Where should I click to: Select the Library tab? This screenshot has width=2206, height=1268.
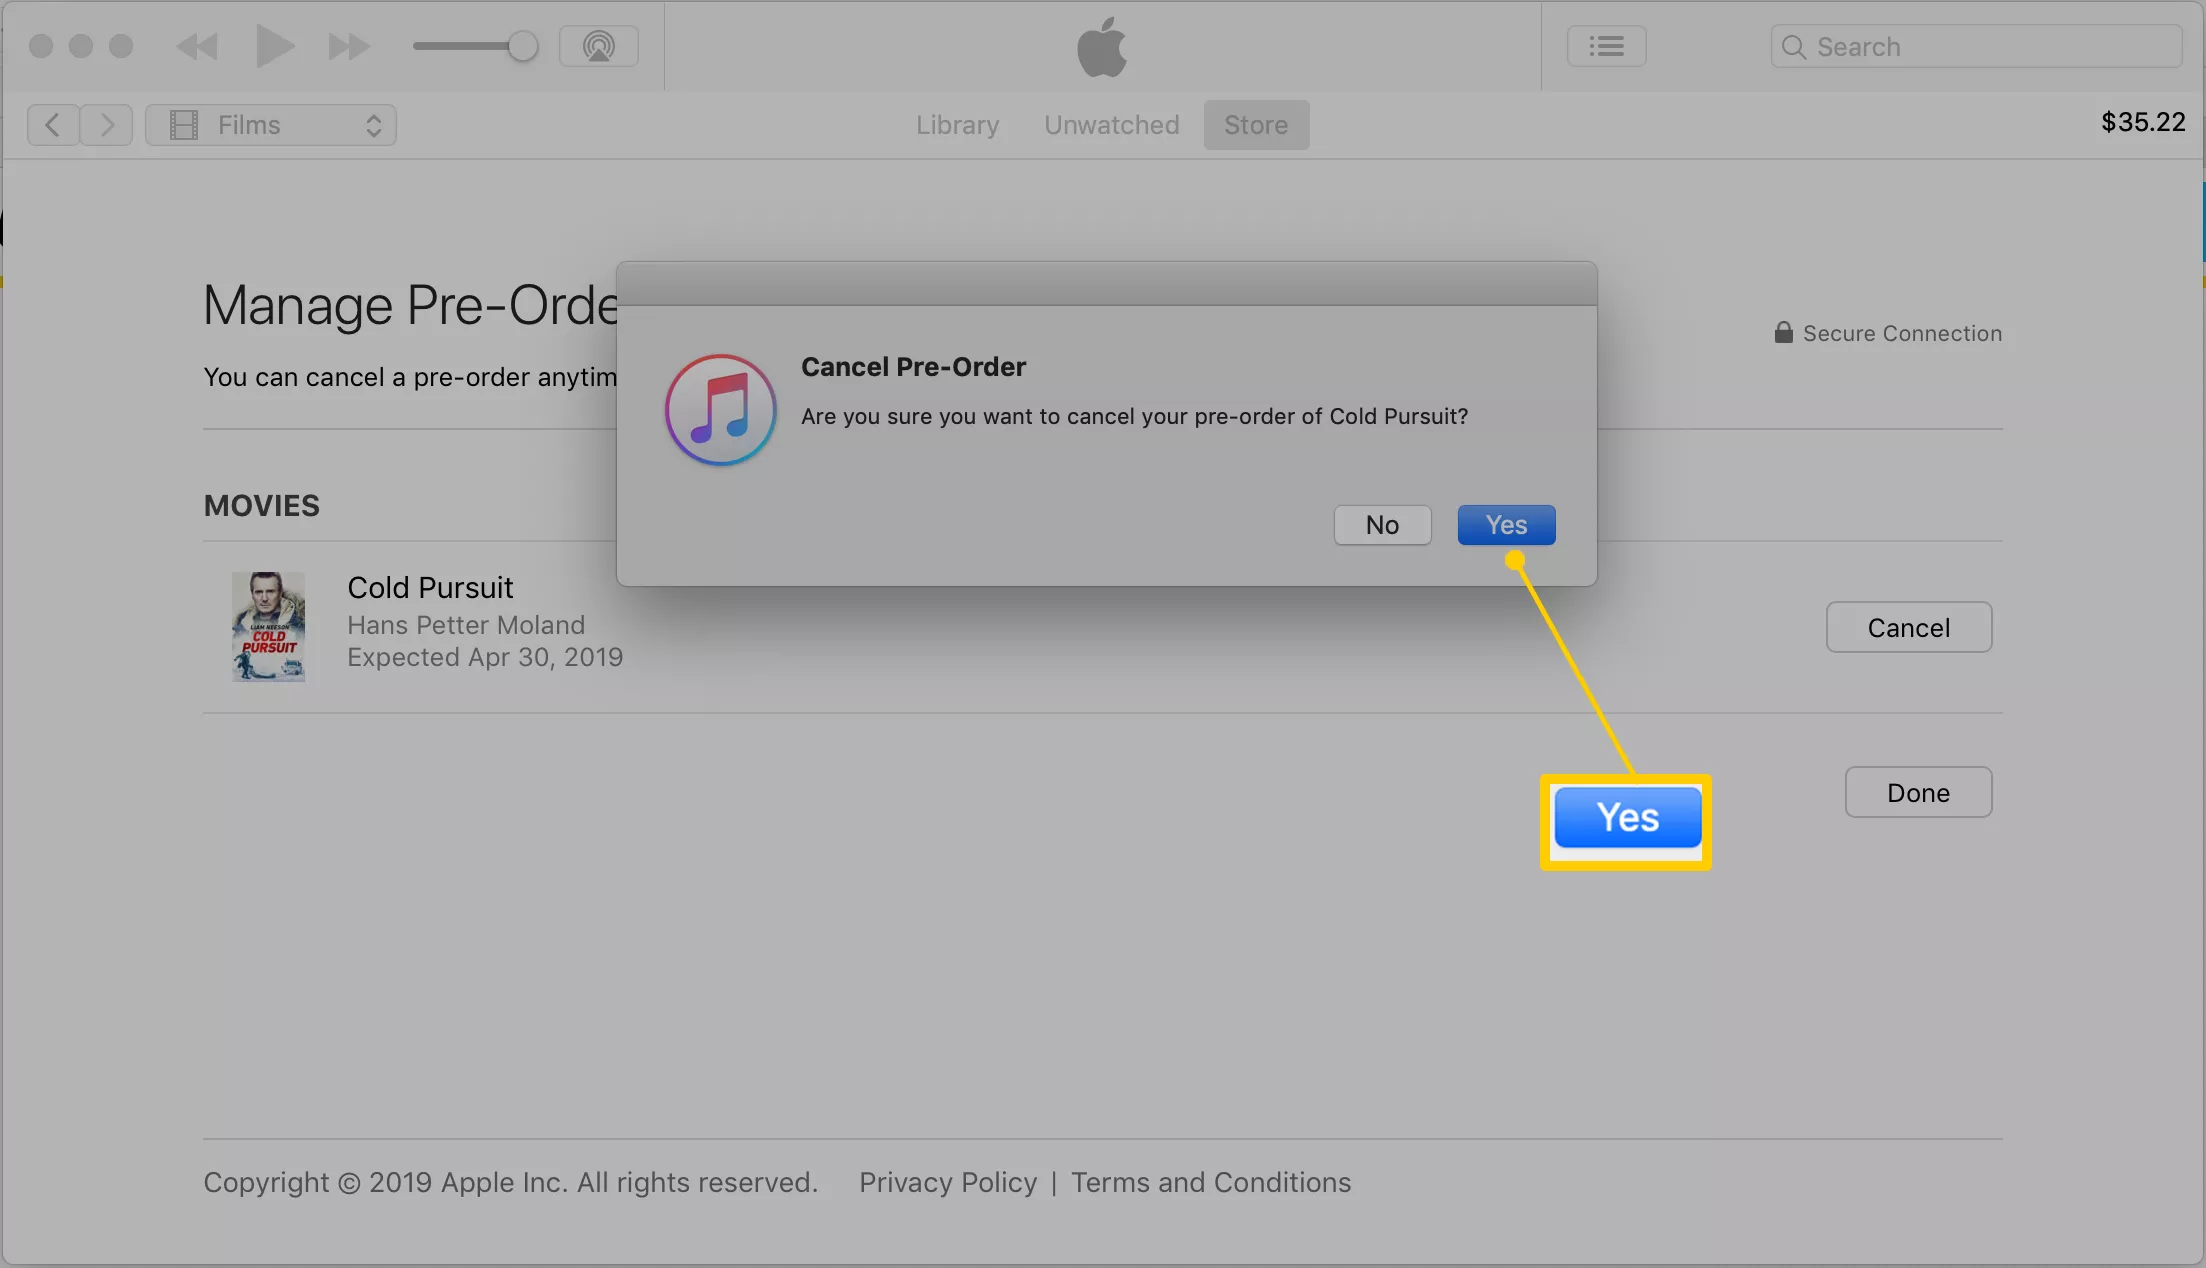coord(958,123)
